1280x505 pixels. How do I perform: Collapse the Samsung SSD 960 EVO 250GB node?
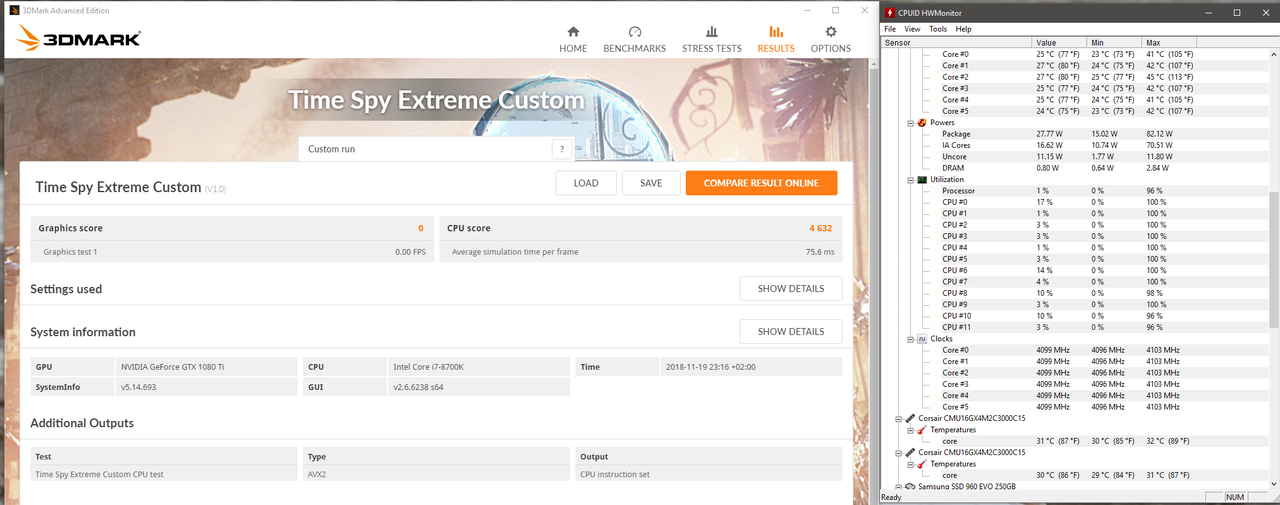click(898, 487)
